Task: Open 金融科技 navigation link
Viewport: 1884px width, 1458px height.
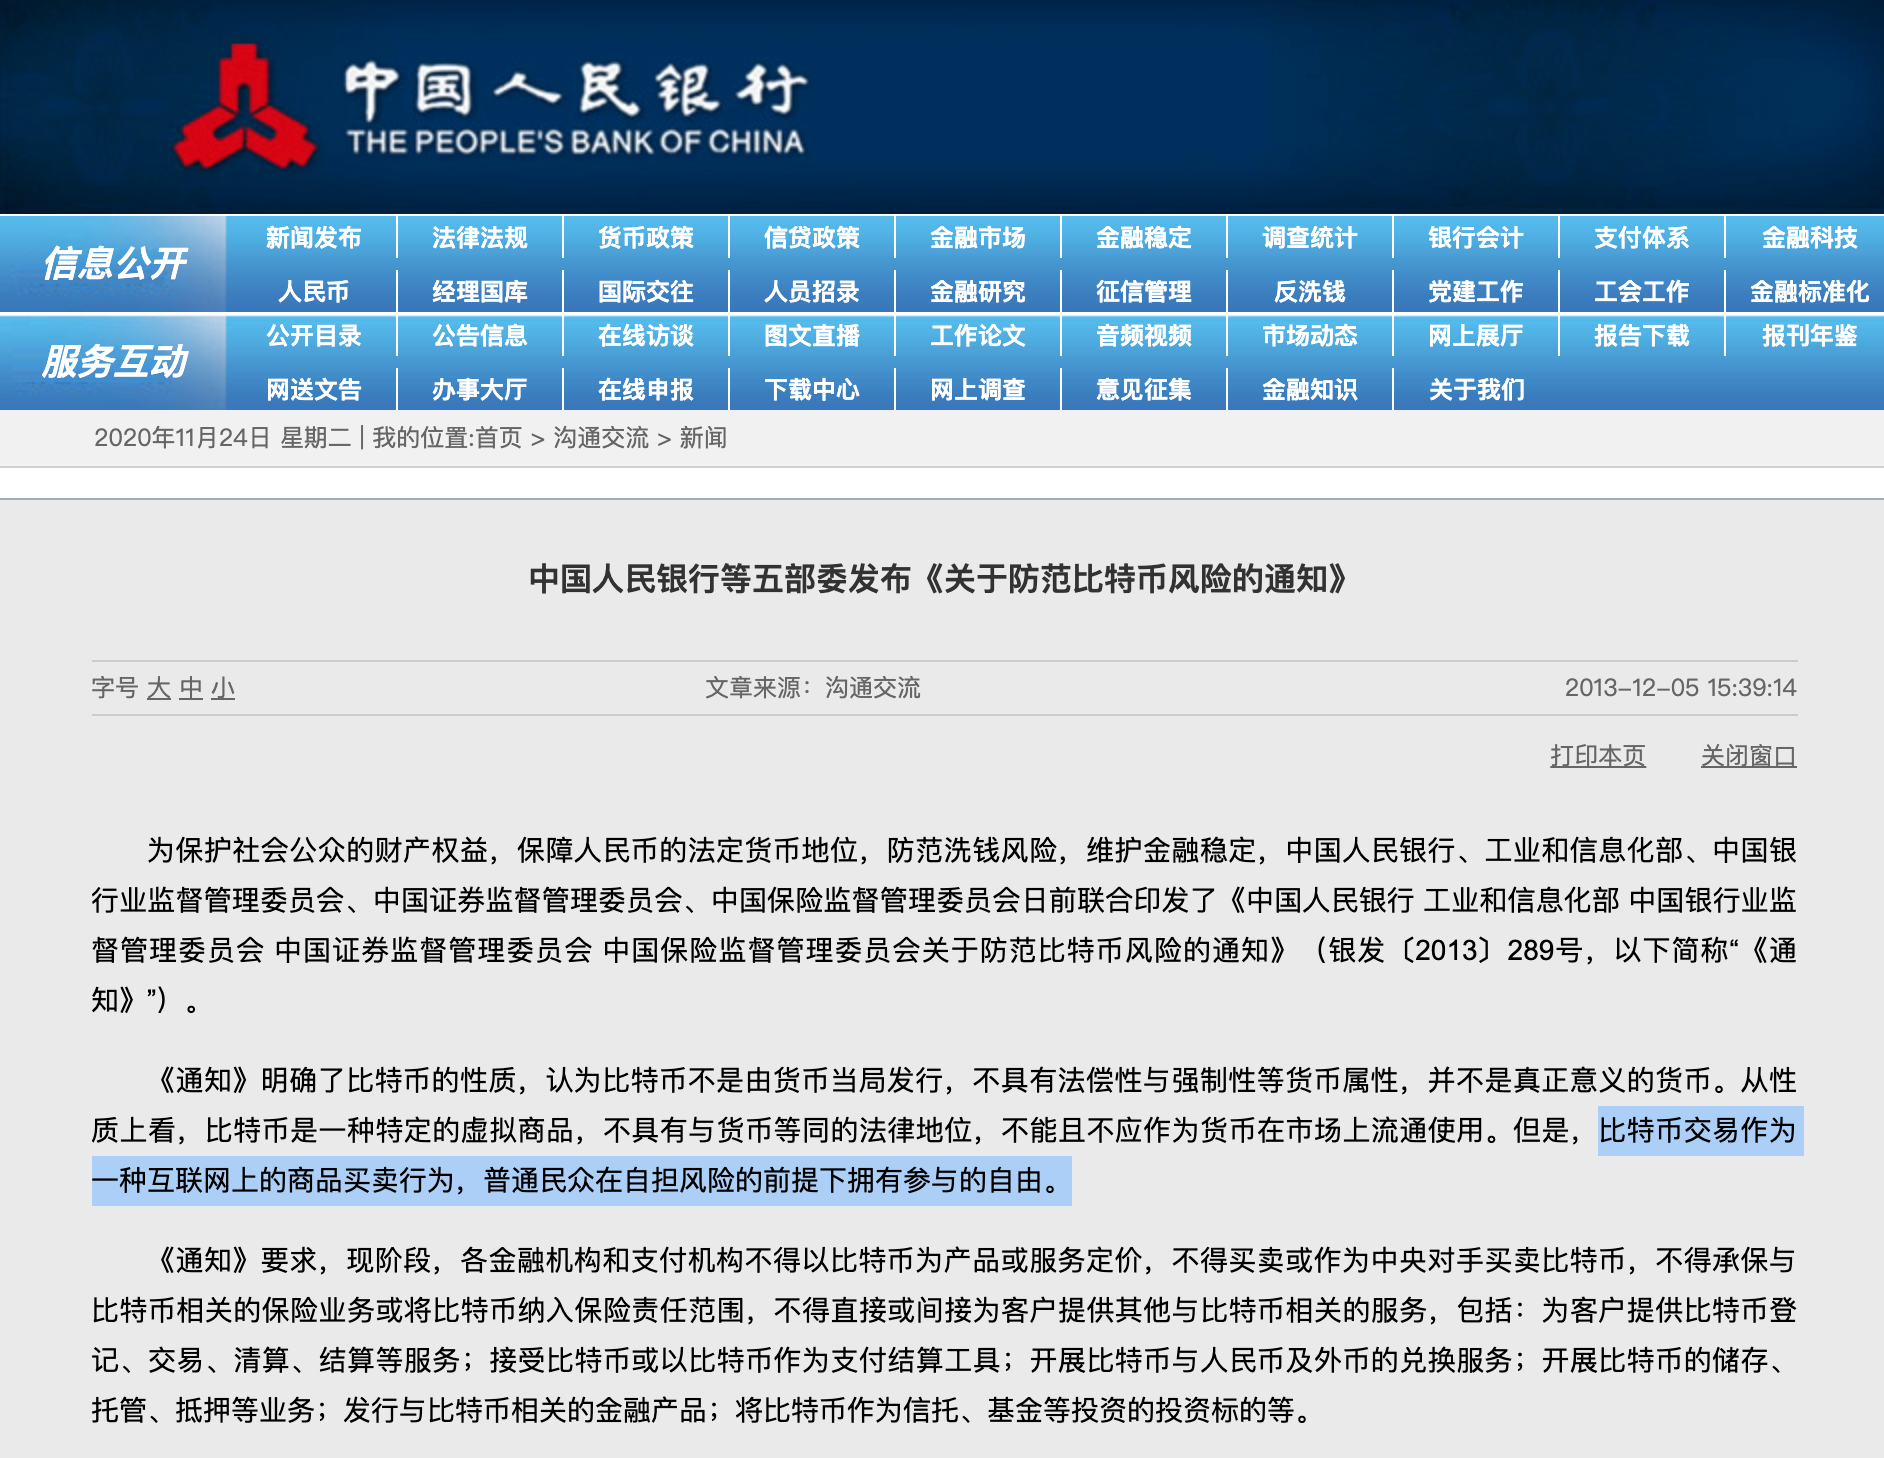Action: coord(1809,238)
